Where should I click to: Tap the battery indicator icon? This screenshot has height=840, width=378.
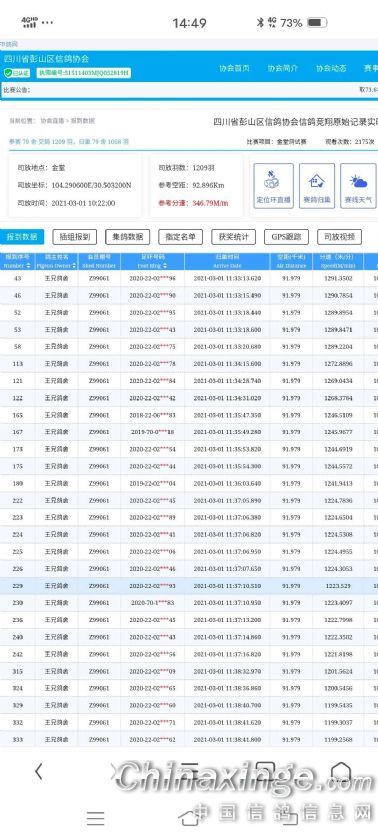(x=316, y=22)
